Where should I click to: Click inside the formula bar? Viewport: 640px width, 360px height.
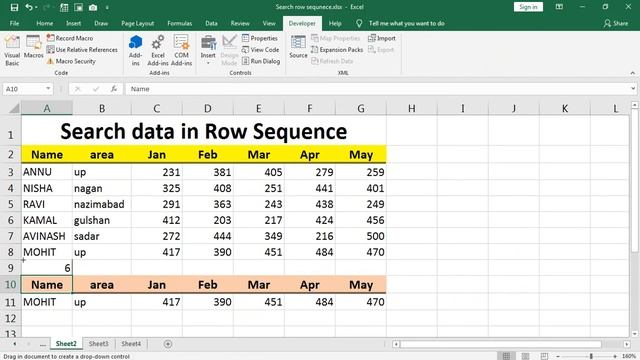378,89
